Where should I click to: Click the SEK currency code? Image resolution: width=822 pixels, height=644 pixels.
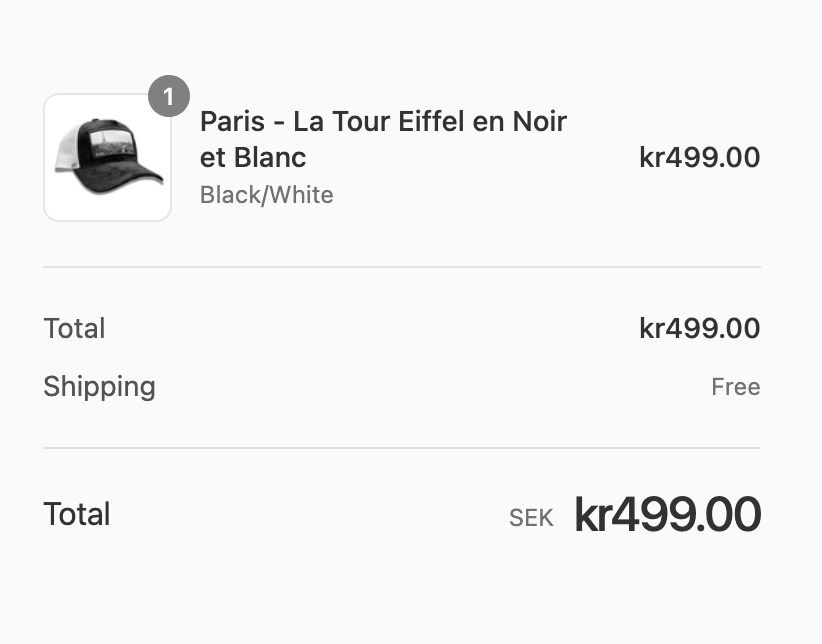point(531,518)
